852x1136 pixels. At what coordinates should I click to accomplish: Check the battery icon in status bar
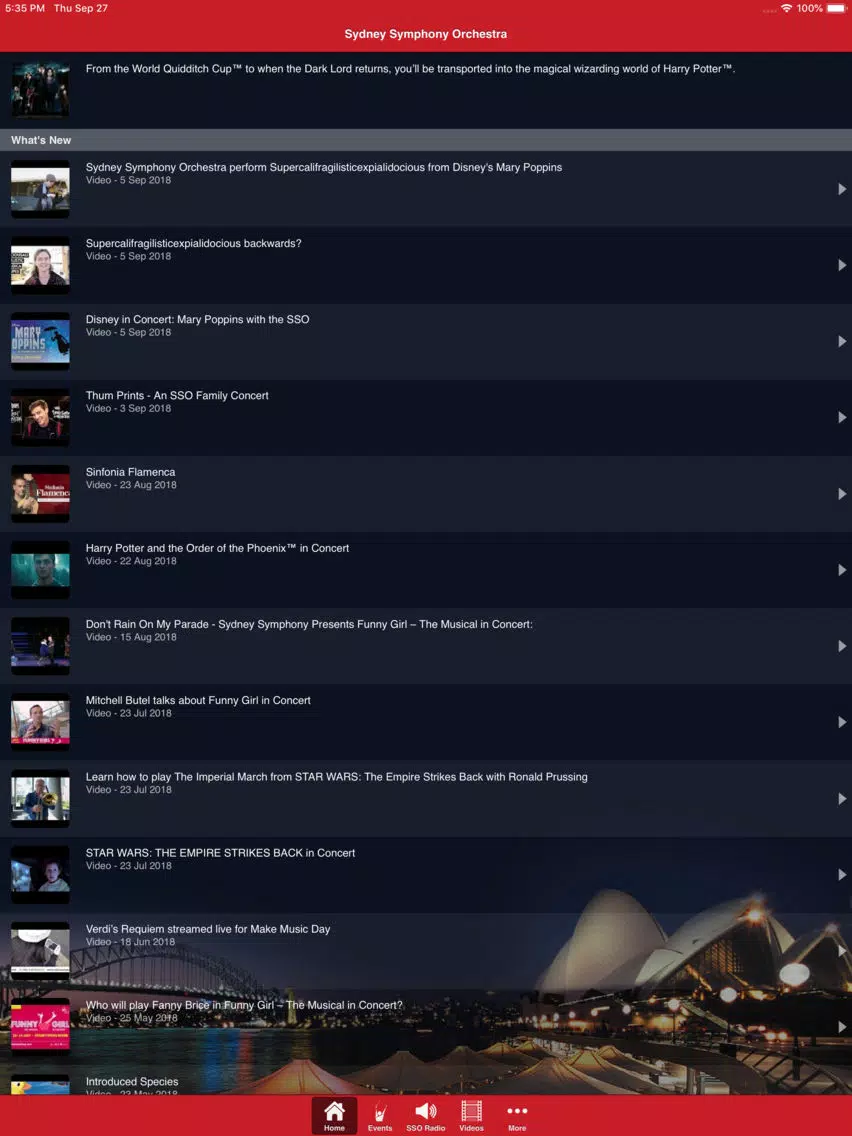836,8
